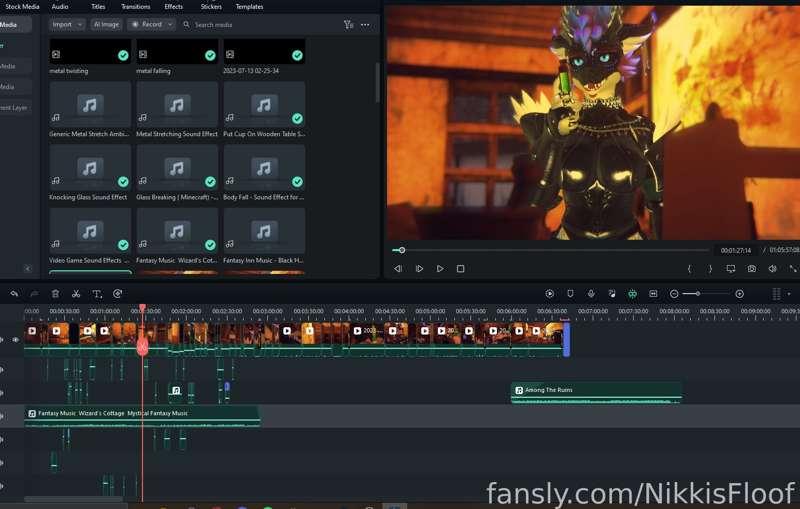This screenshot has height=509, width=800.
Task: Select Video Game Sound Effects item
Action: coord(90,231)
